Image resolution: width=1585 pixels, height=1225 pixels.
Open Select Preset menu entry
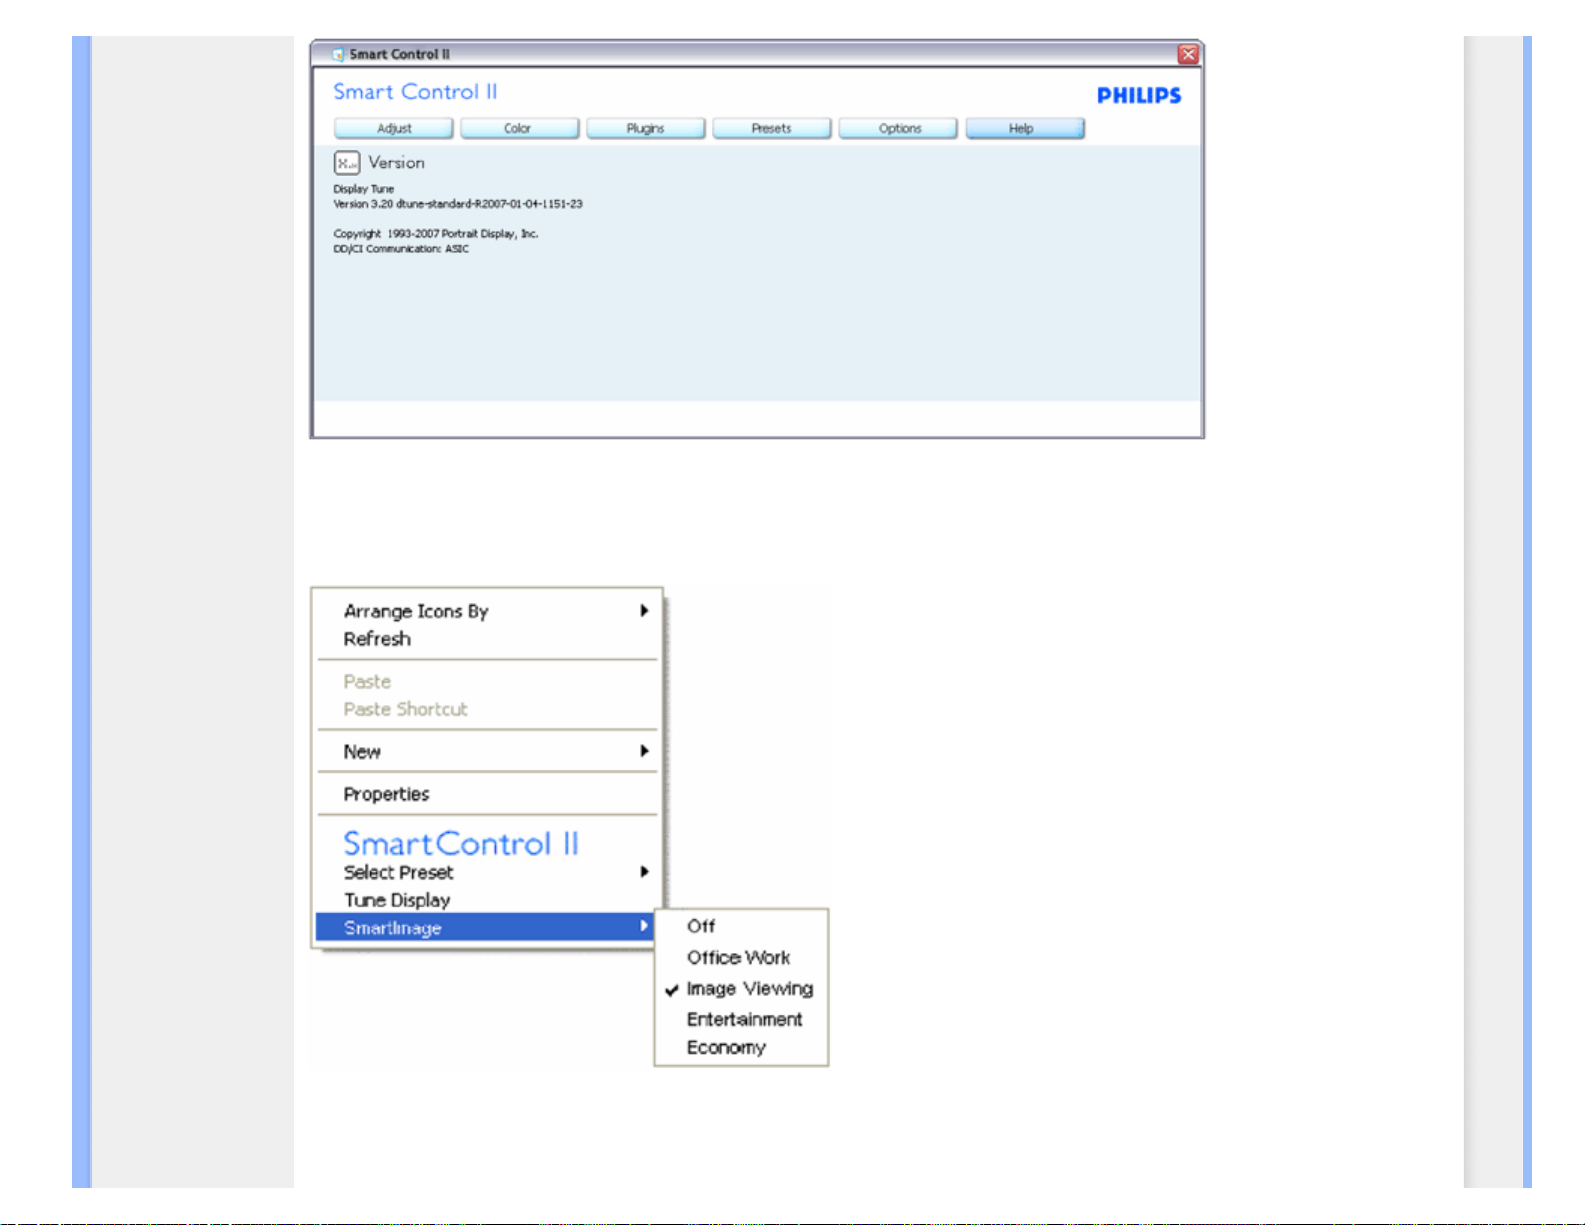coord(486,872)
